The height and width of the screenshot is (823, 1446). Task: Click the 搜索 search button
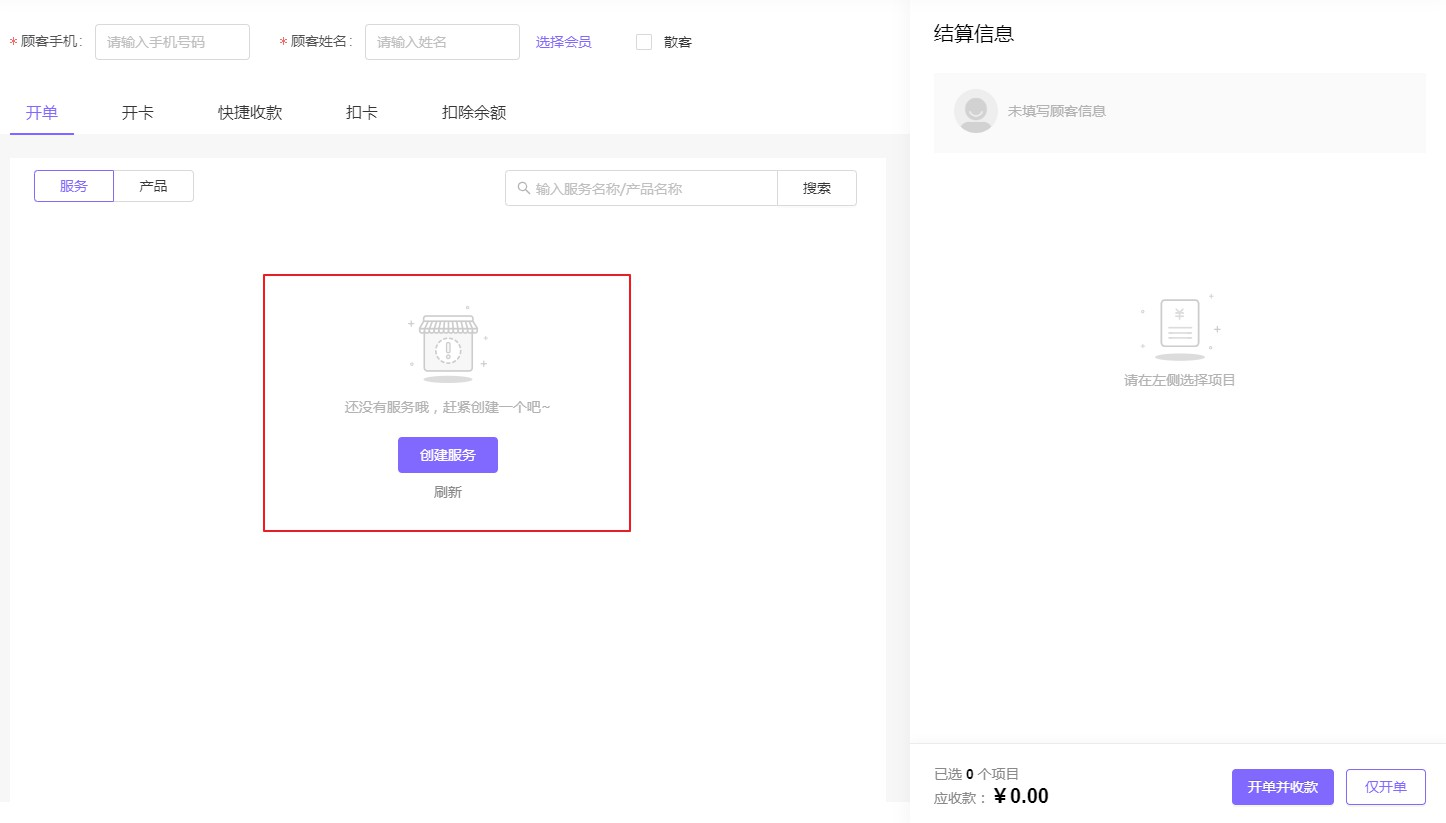(x=817, y=188)
